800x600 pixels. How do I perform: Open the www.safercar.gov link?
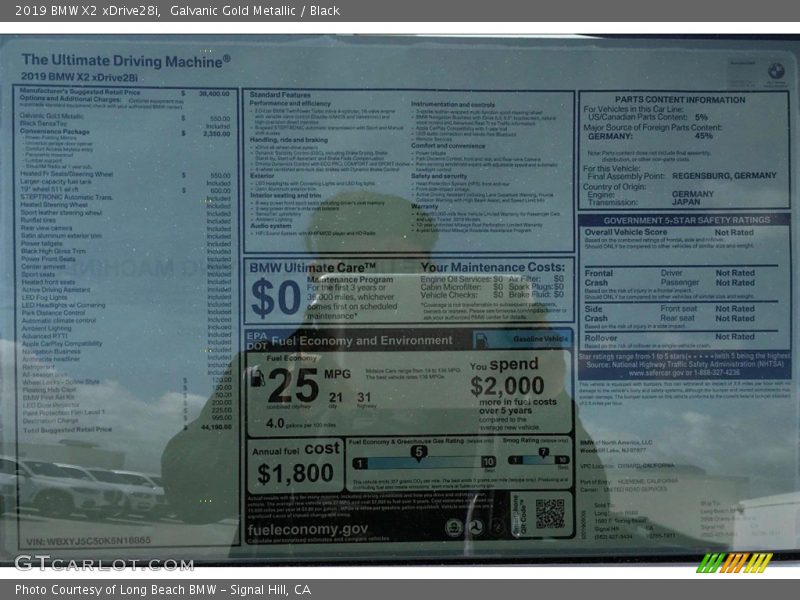pyautogui.click(x=684, y=373)
